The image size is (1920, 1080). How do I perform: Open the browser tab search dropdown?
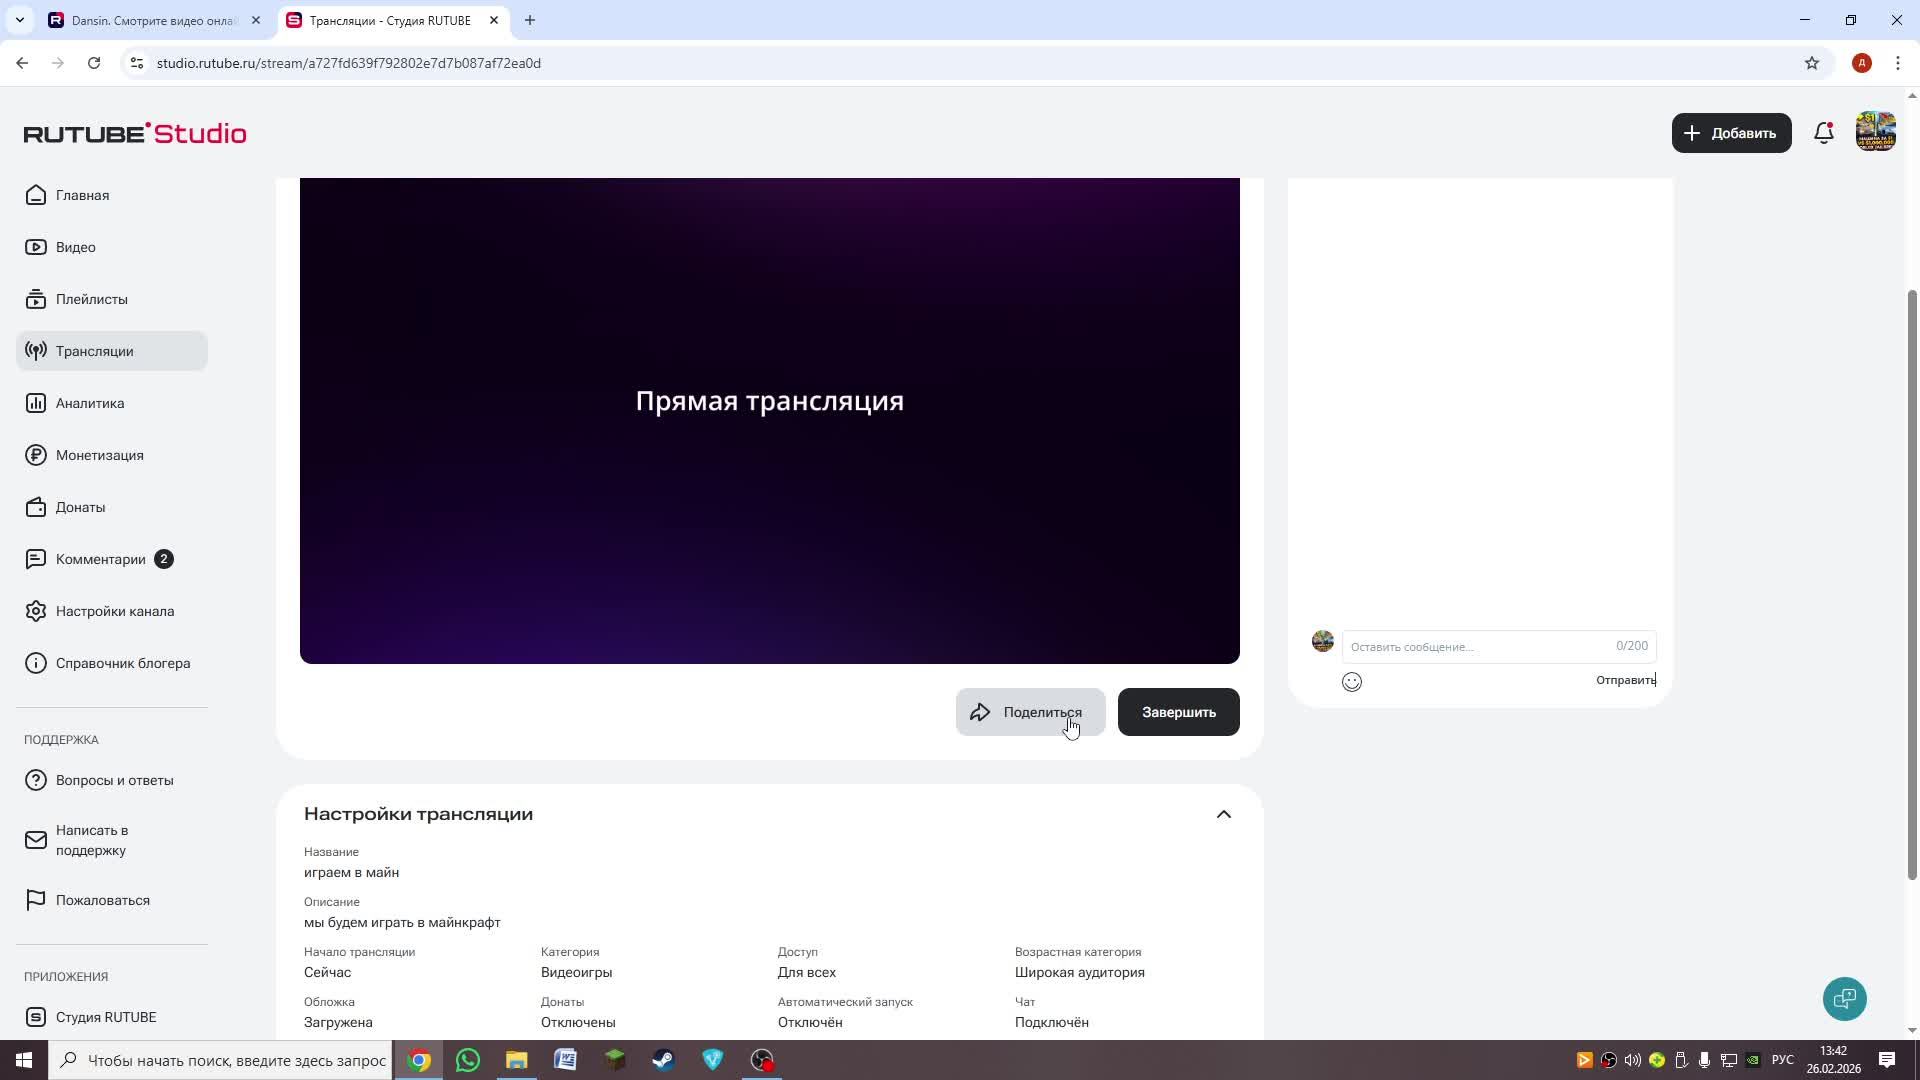tap(19, 20)
